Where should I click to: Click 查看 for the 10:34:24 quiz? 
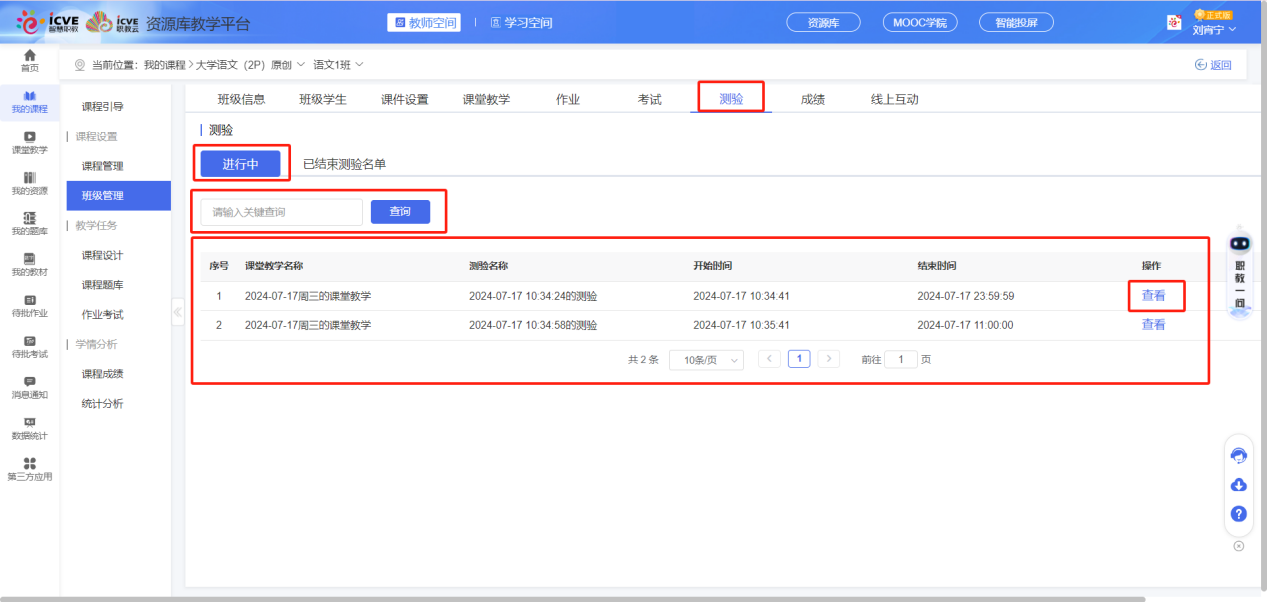click(1153, 296)
